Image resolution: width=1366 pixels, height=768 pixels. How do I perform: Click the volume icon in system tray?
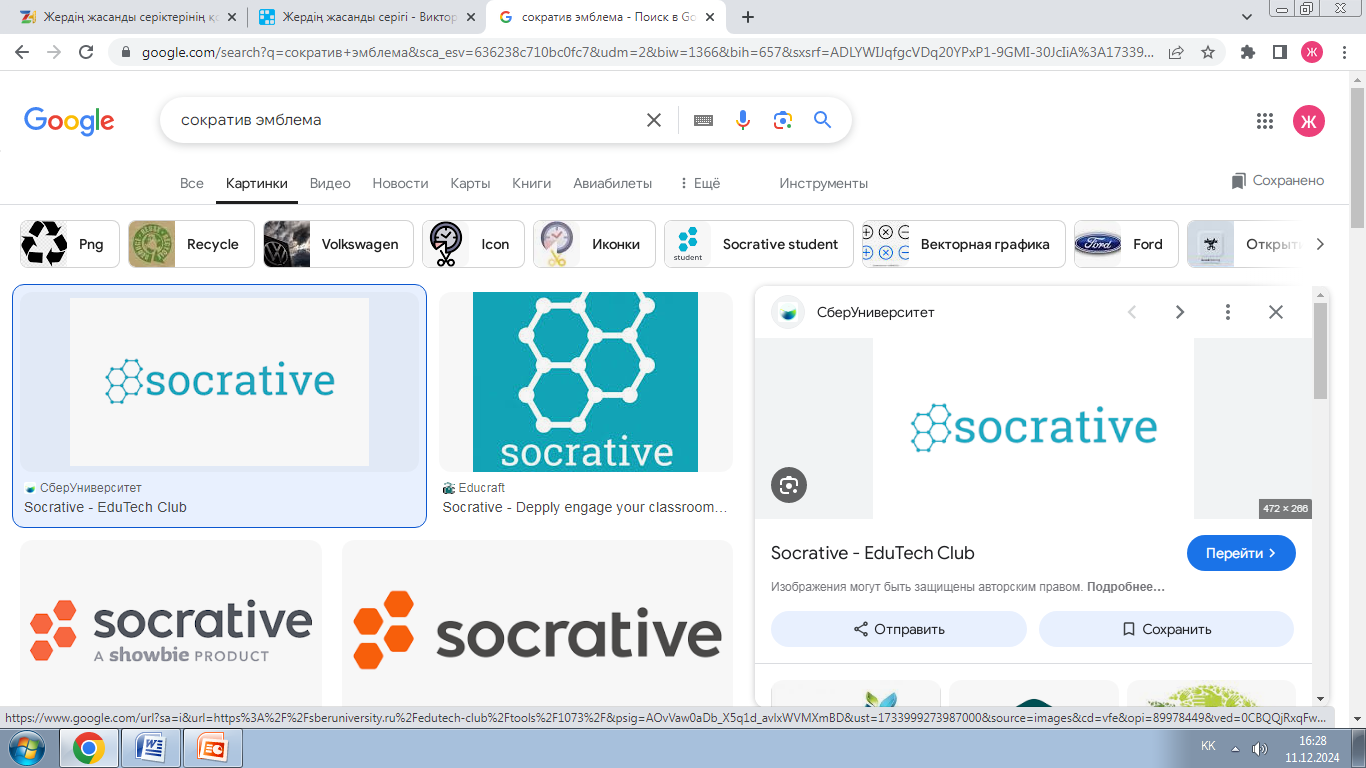point(1260,749)
